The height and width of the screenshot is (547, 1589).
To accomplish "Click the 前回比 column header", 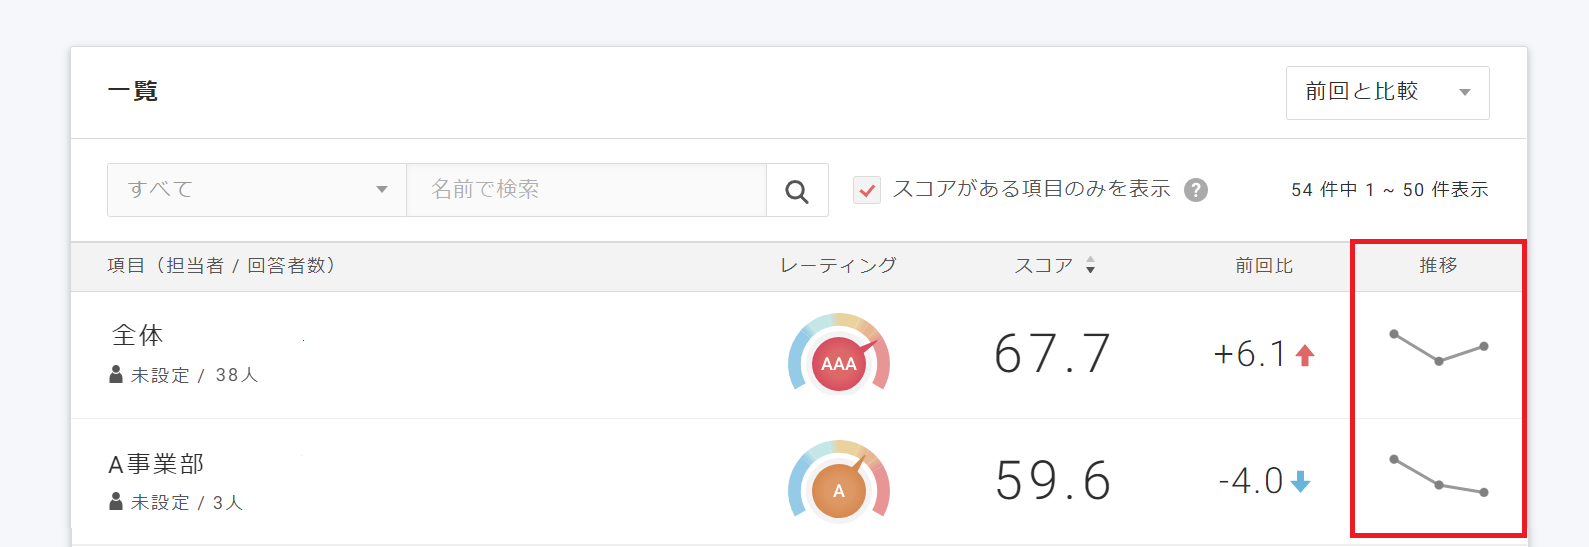I will click(1264, 265).
